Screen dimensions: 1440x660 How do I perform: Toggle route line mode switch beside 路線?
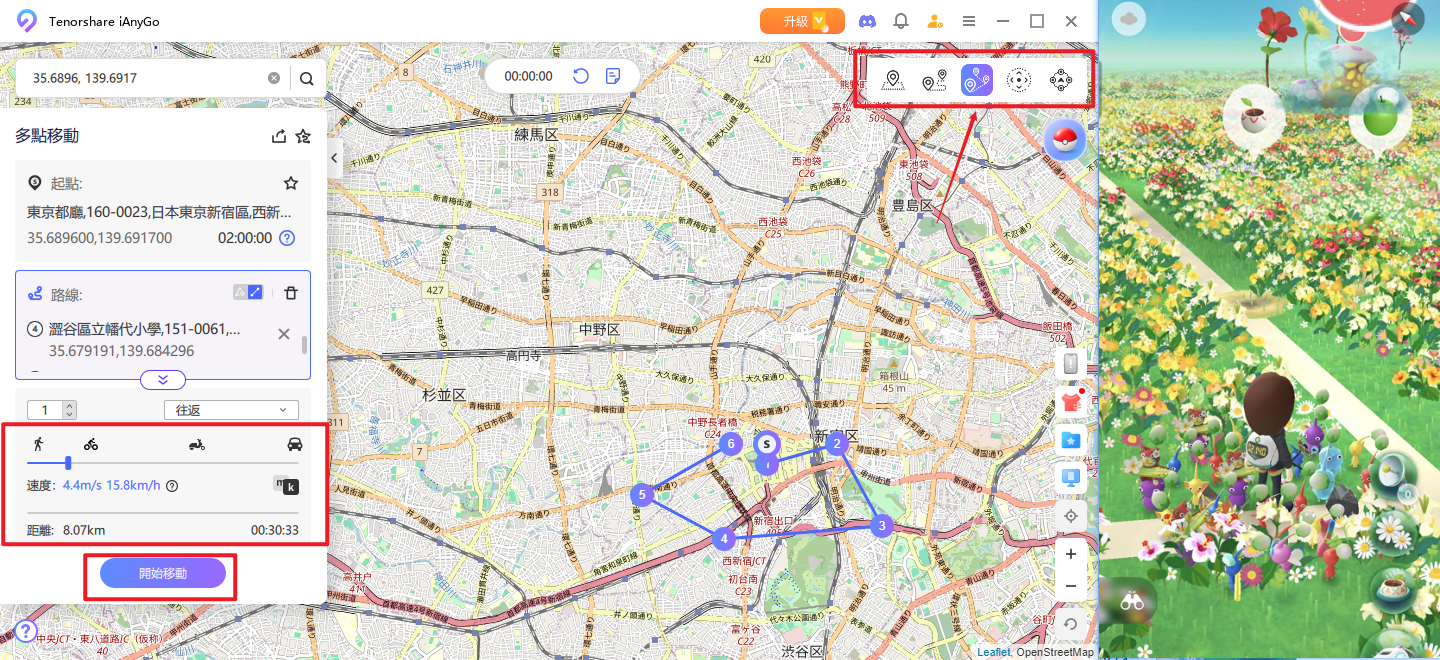[x=248, y=292]
